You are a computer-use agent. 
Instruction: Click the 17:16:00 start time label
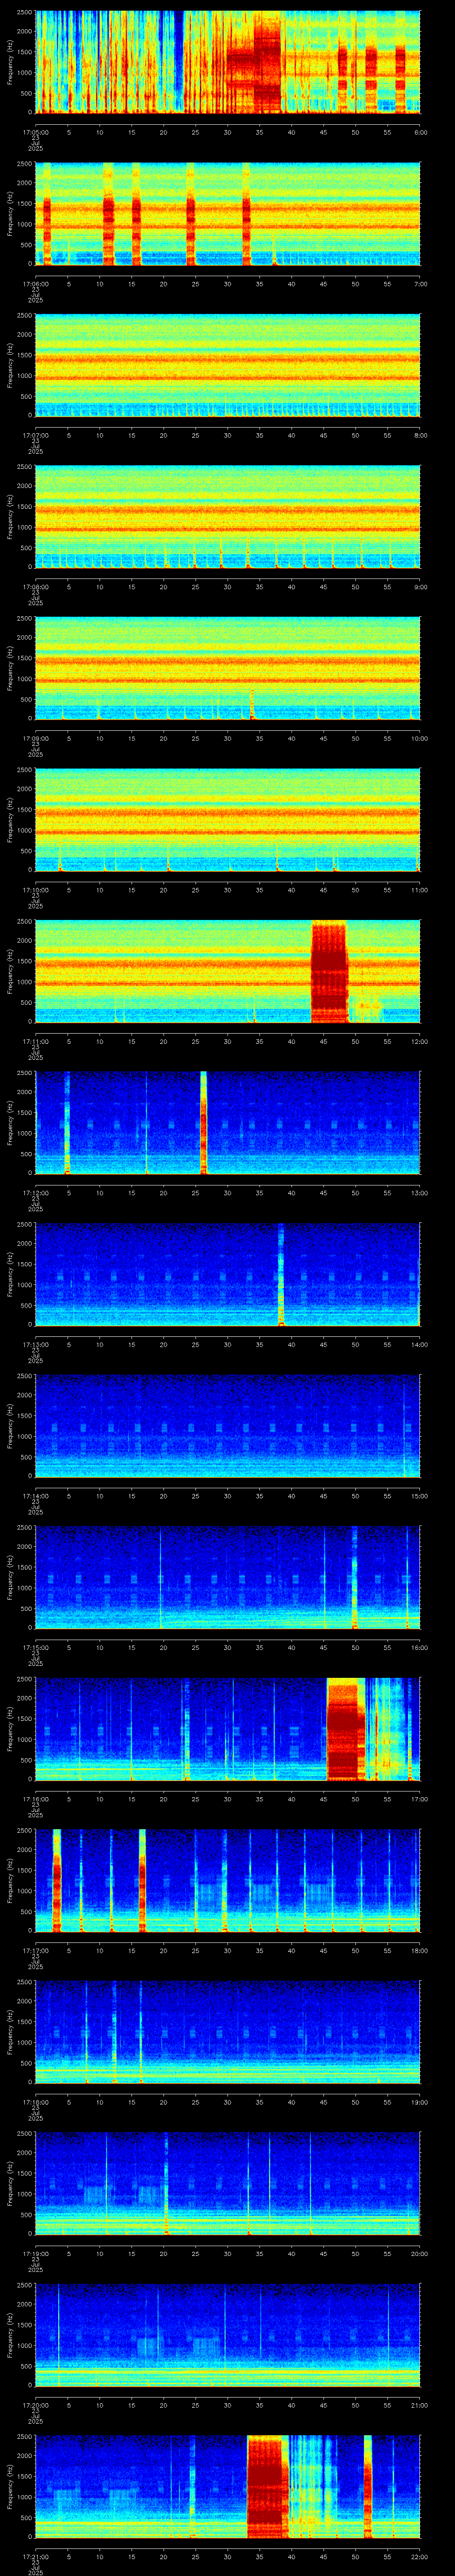coord(35,1799)
